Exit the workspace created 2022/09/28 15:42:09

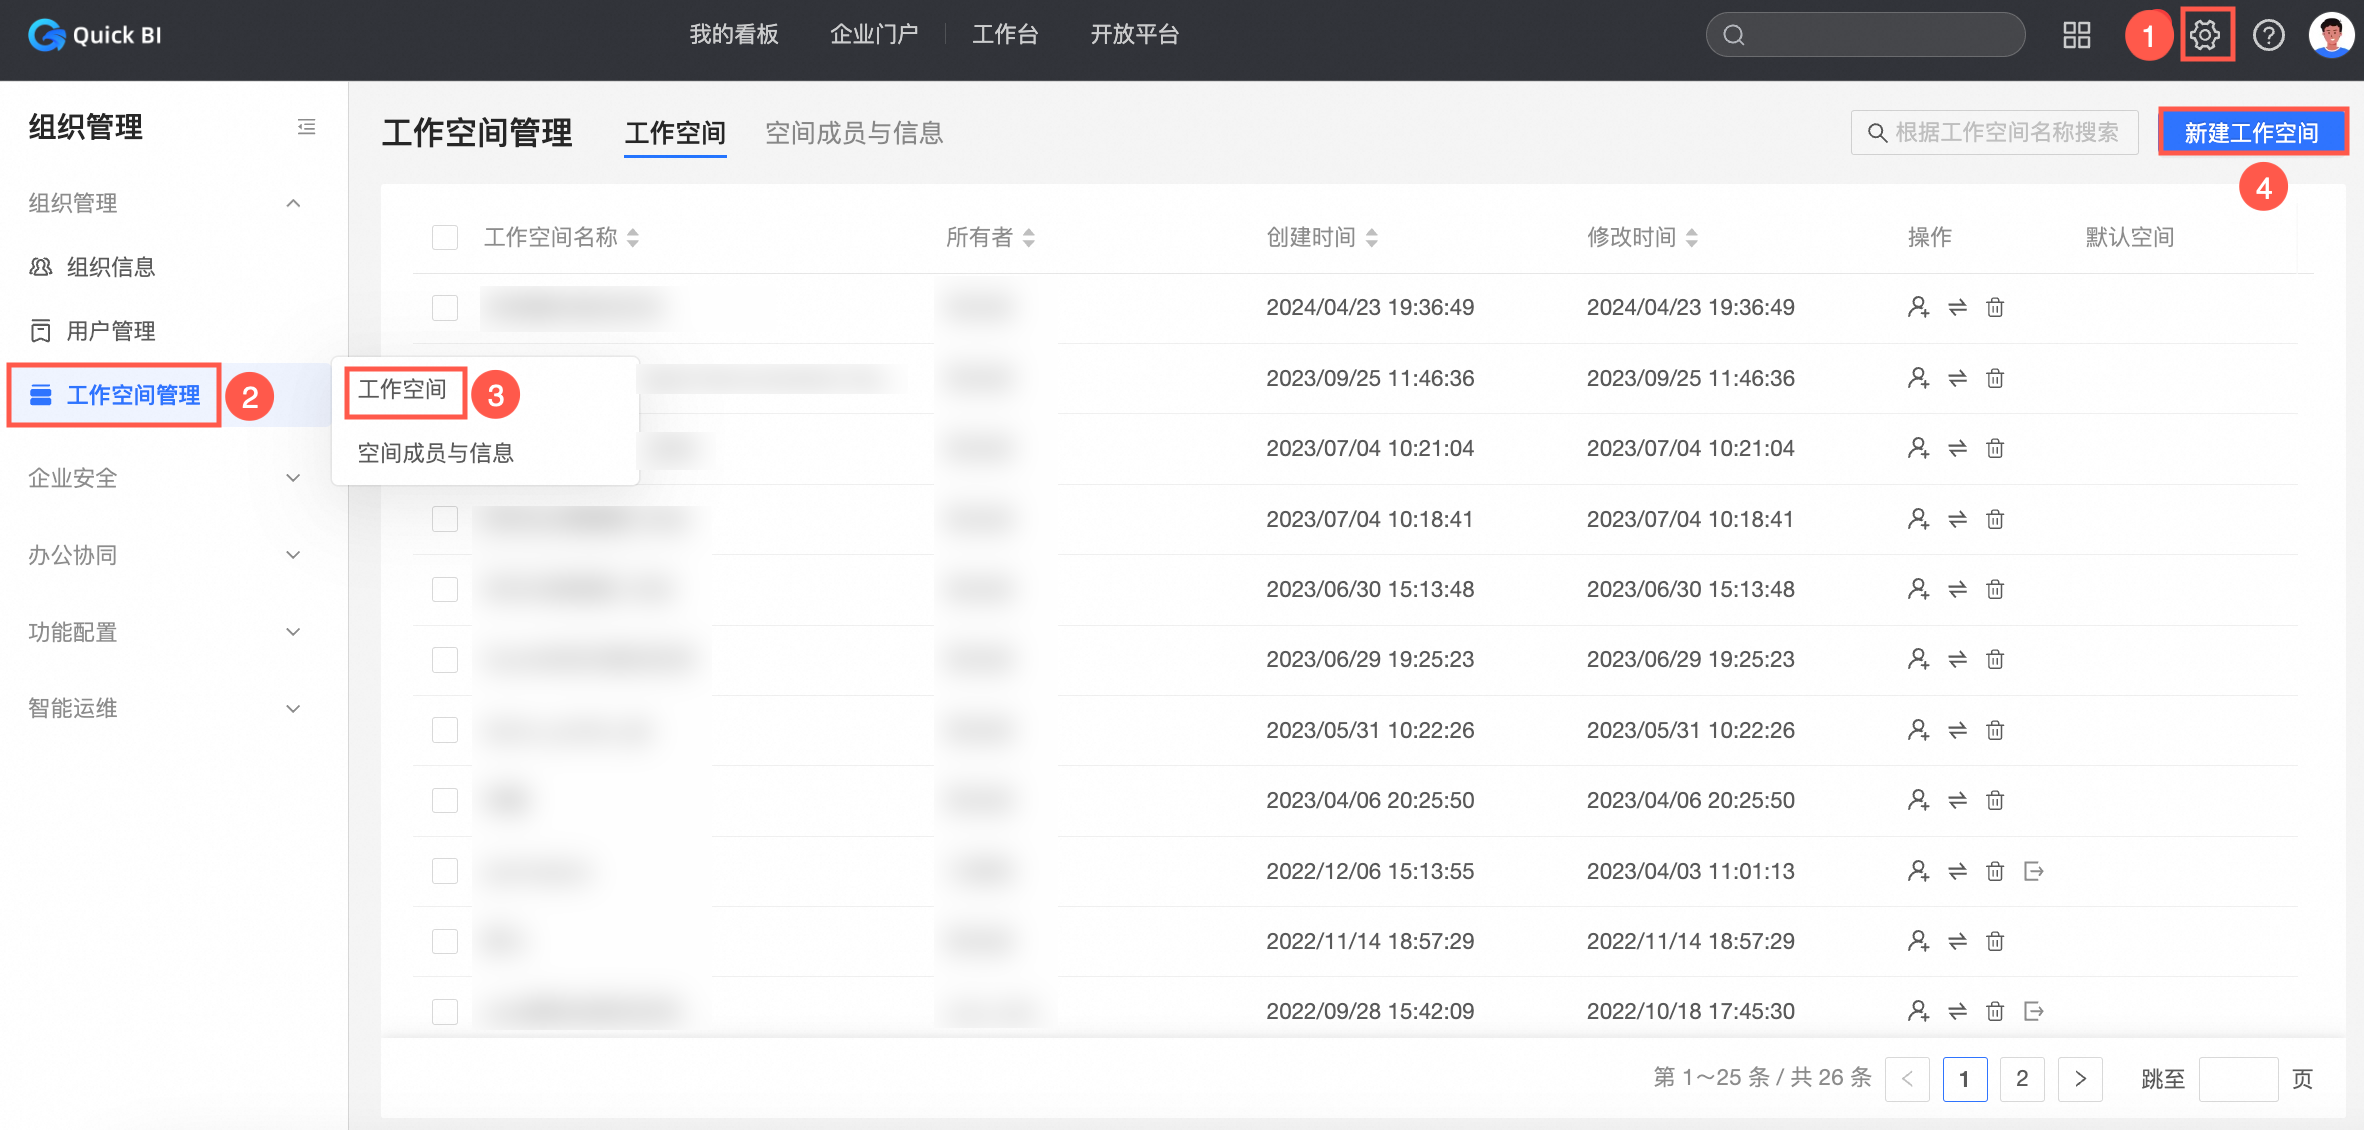(2033, 1011)
